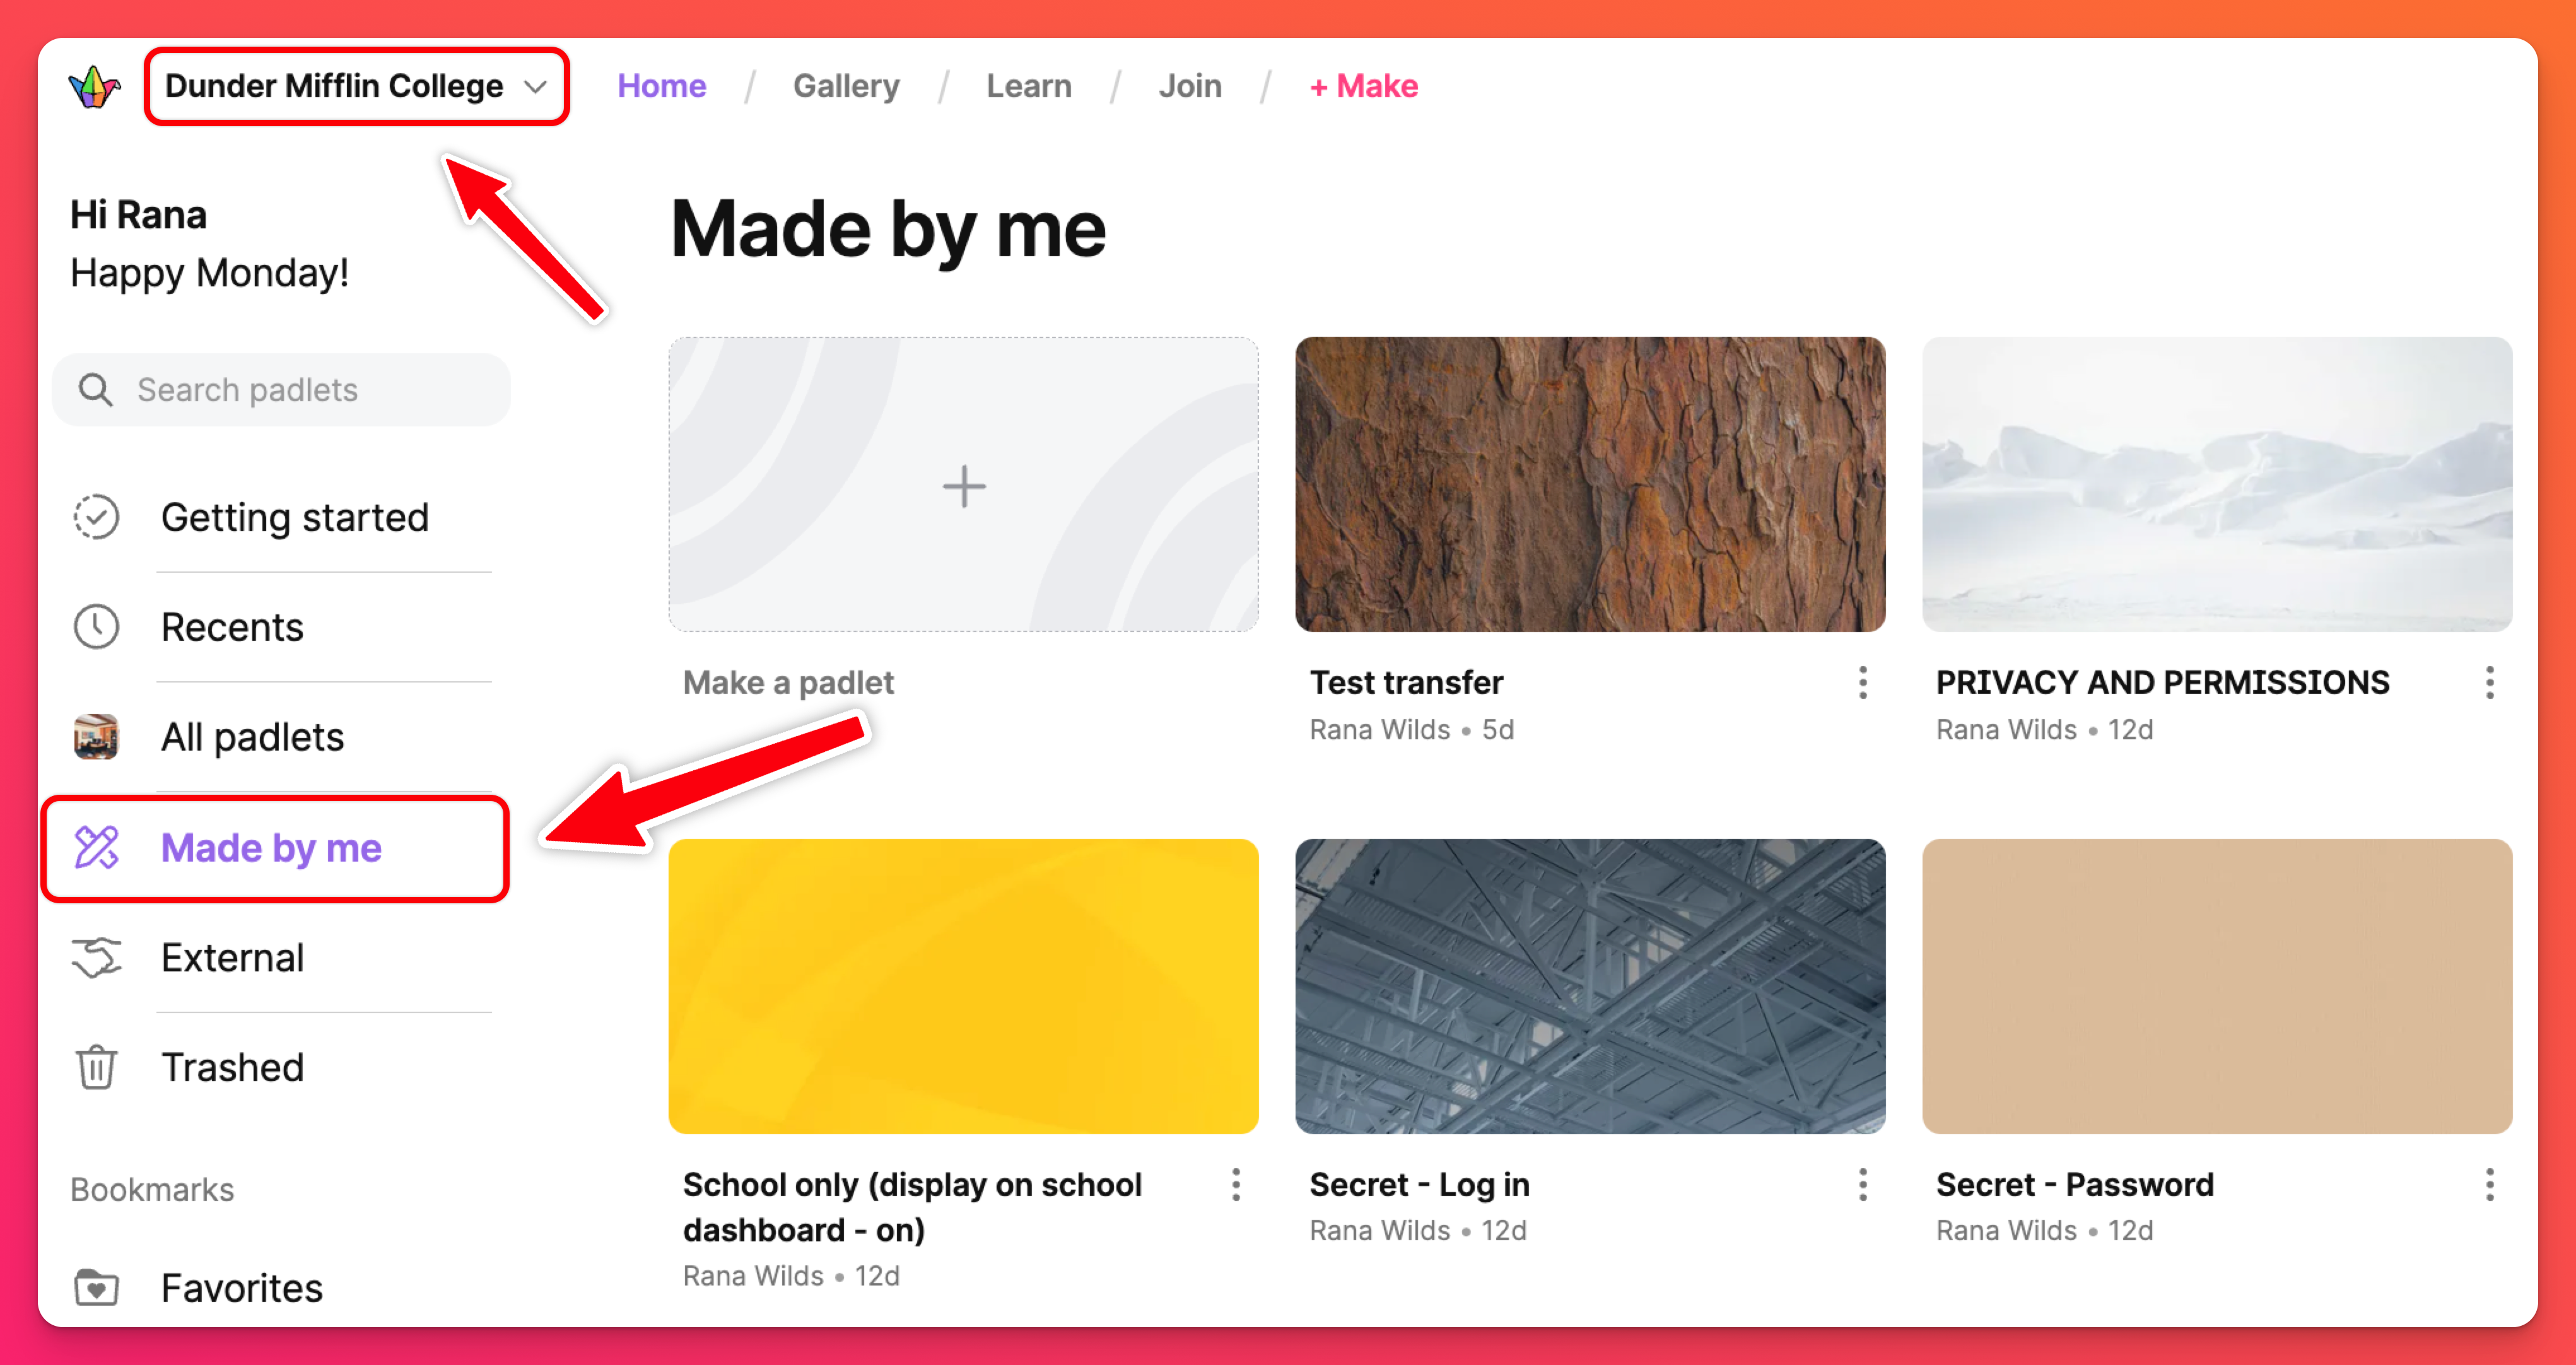Select the Recents clock icon
The image size is (2576, 1365).
click(x=96, y=627)
